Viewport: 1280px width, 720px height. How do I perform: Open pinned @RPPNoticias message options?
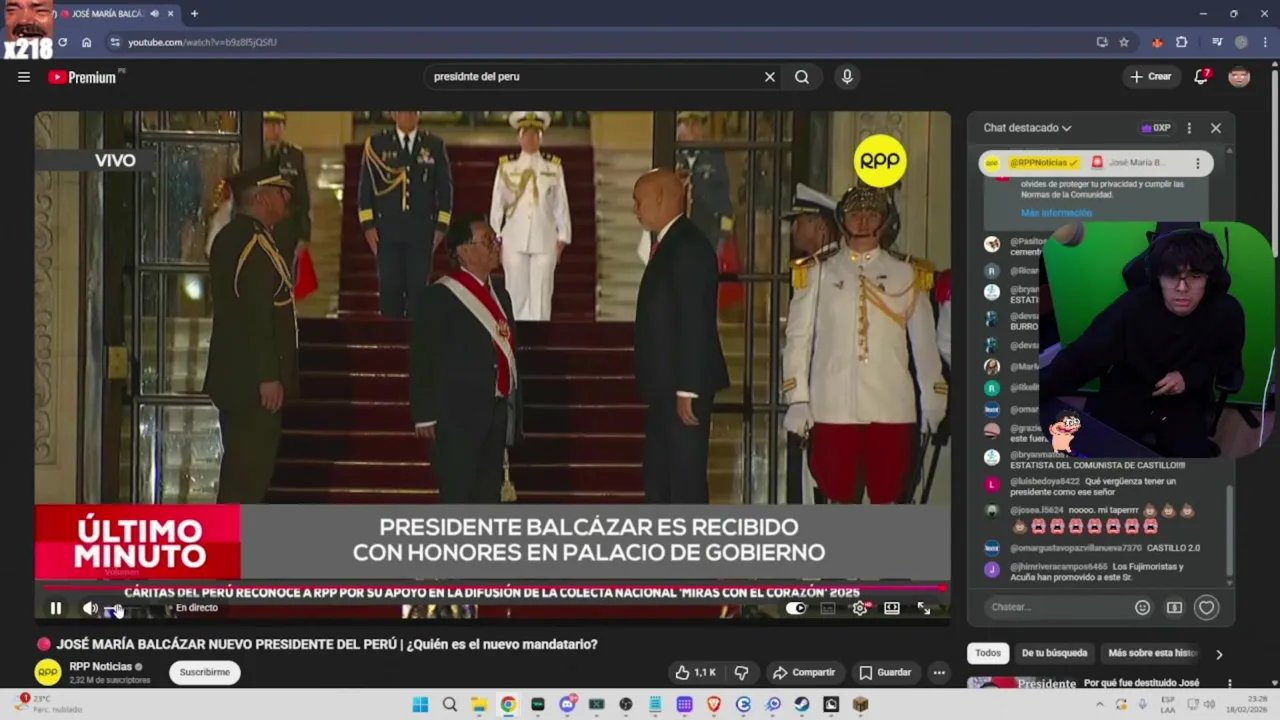click(x=1198, y=163)
